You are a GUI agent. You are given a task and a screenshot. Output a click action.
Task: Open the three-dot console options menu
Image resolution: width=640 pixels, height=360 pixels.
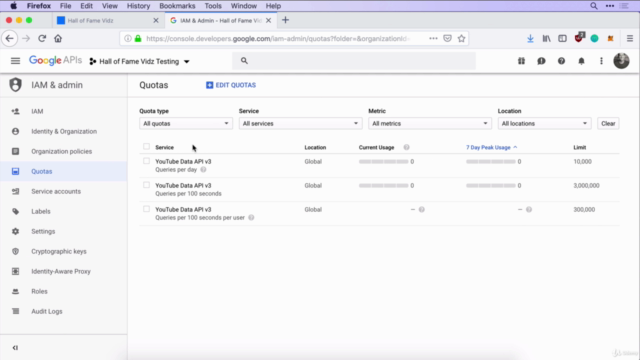tap(601, 61)
